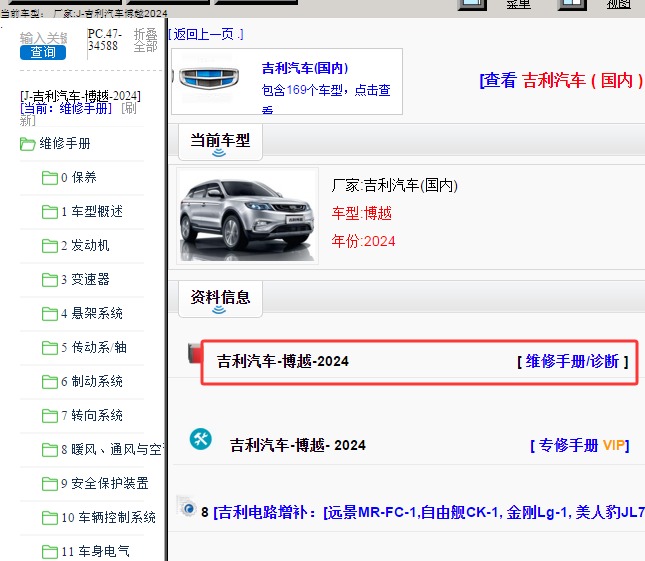Expand the 4 悬架系统 tree item

tap(92, 313)
